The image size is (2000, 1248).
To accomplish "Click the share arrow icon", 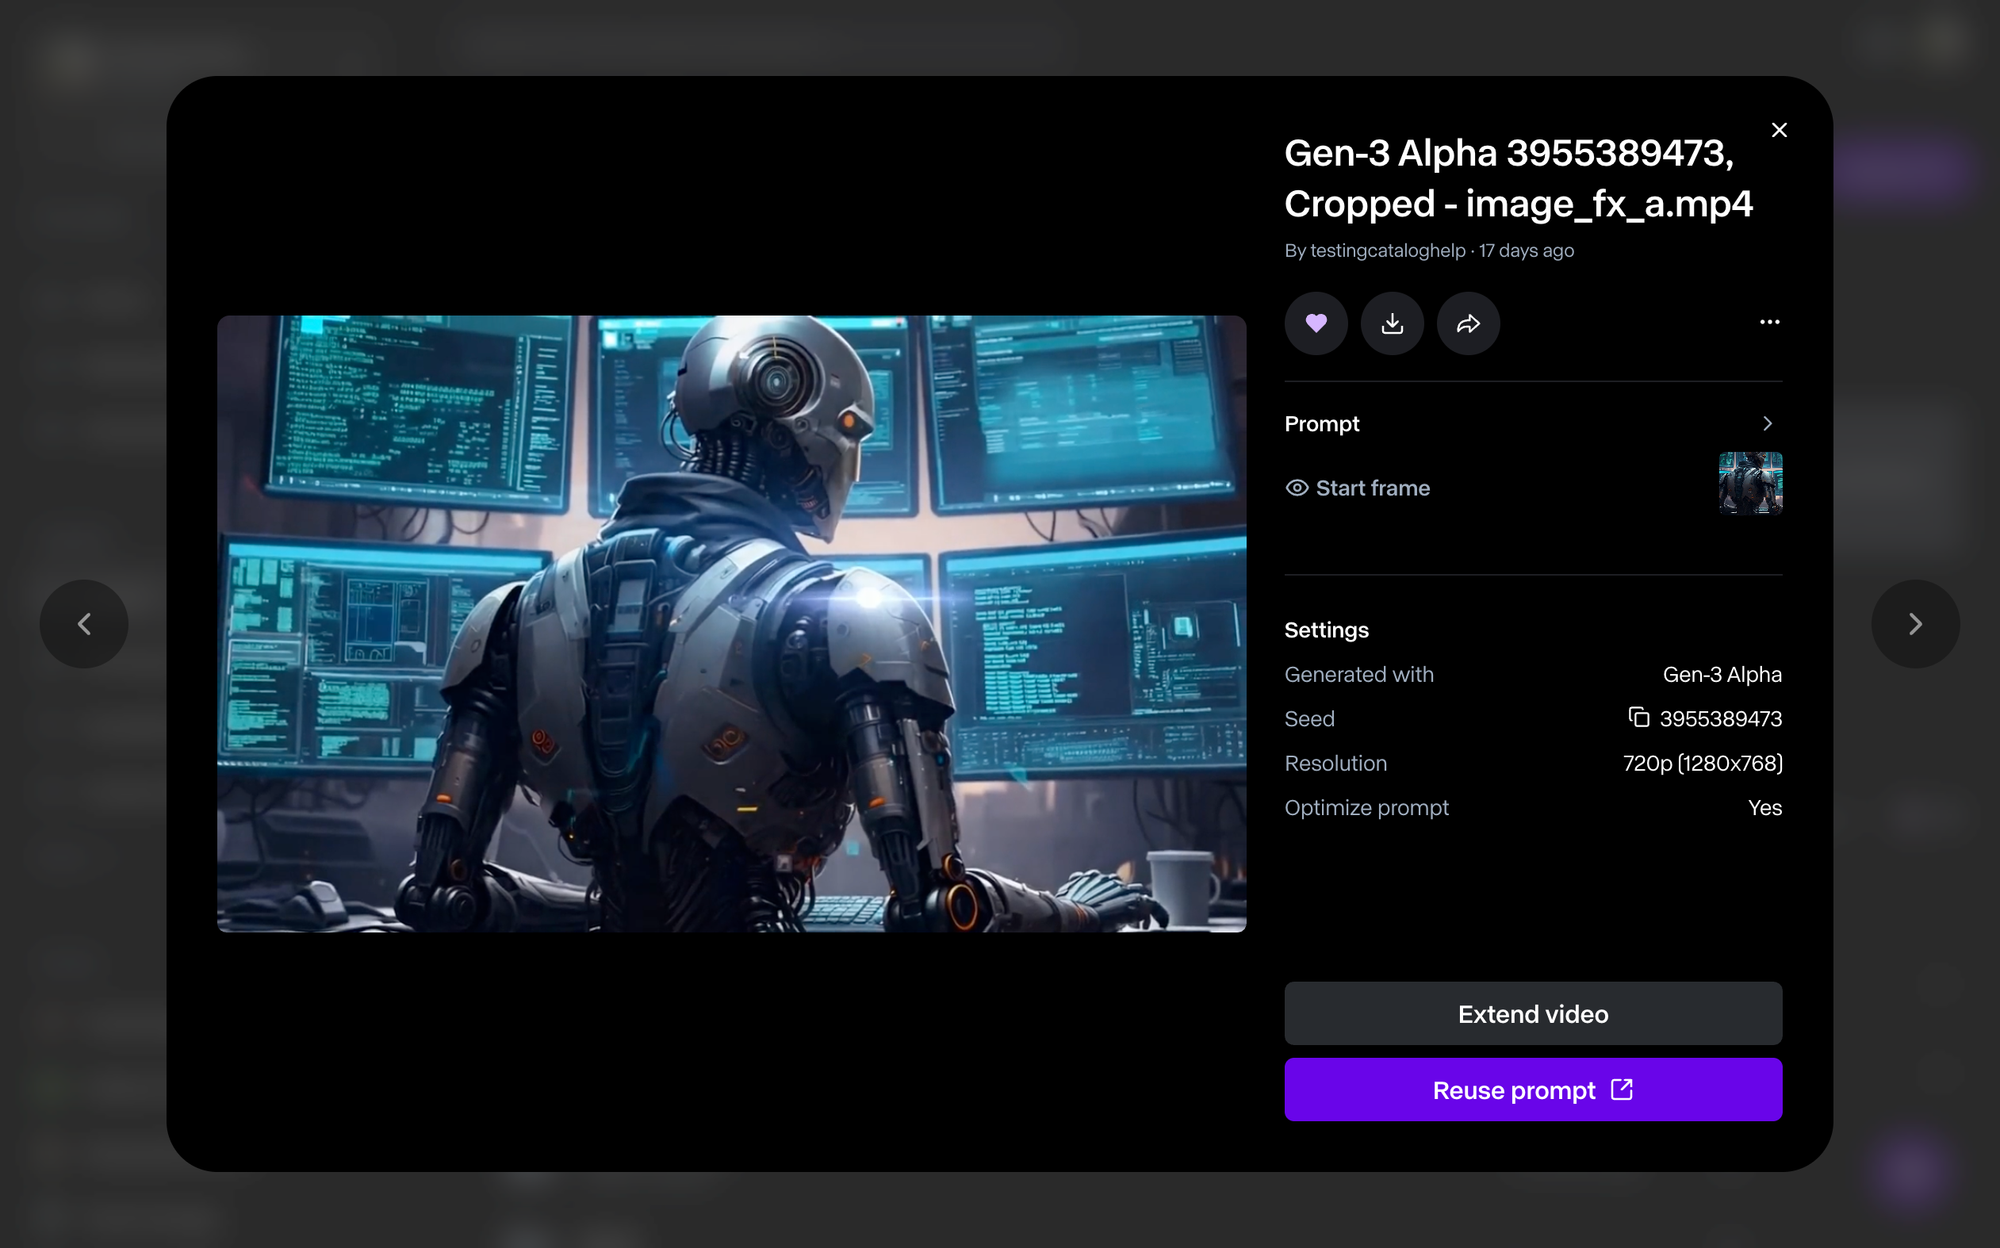I will click(x=1468, y=323).
